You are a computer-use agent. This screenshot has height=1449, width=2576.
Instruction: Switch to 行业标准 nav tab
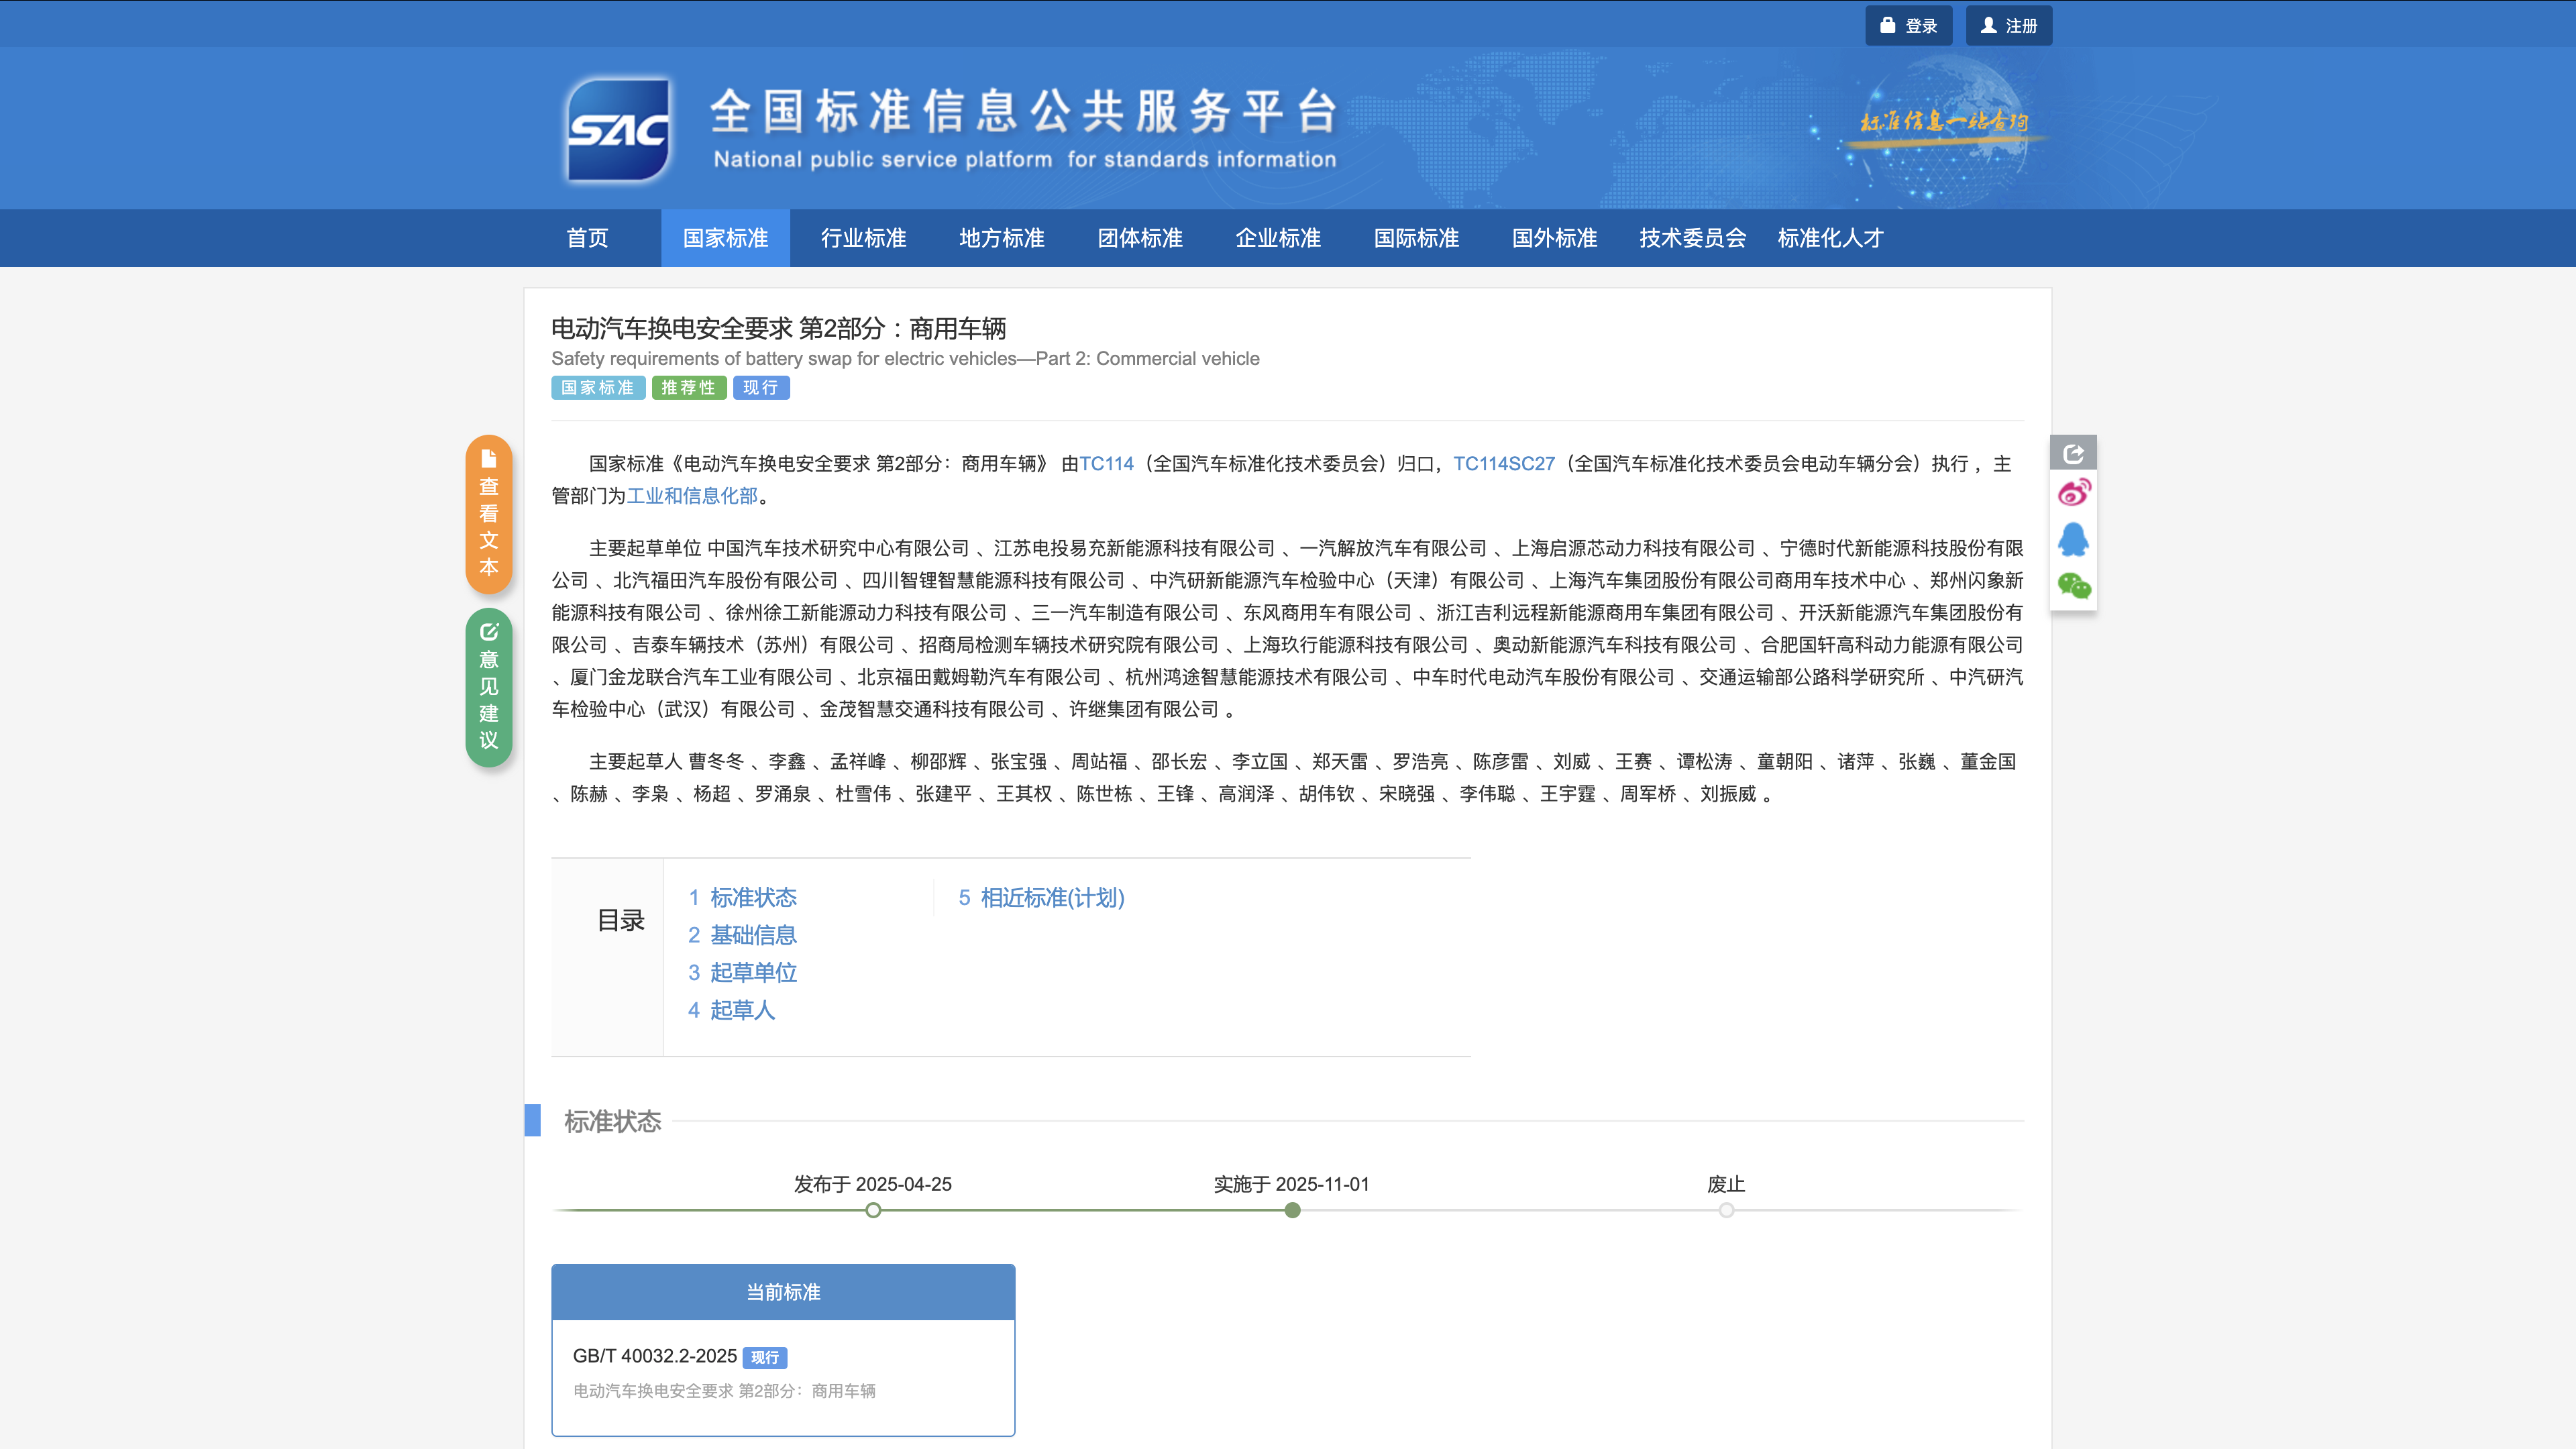[x=863, y=238]
